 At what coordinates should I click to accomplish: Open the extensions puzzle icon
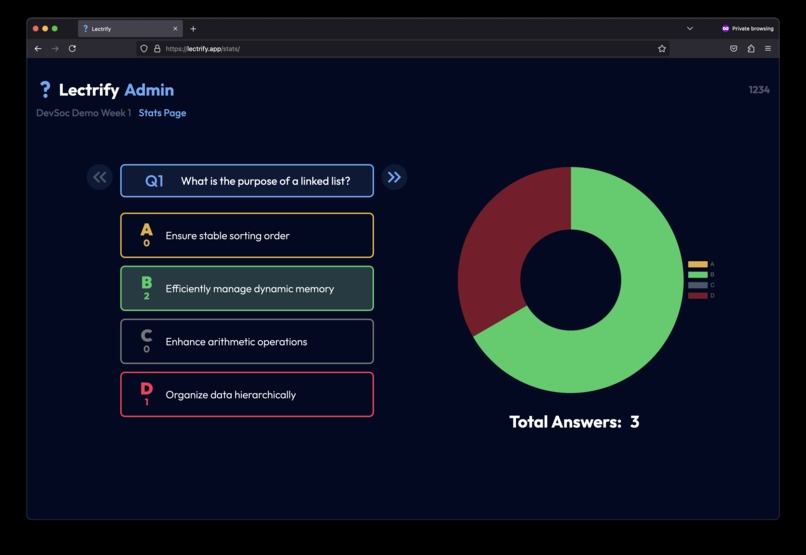(751, 48)
